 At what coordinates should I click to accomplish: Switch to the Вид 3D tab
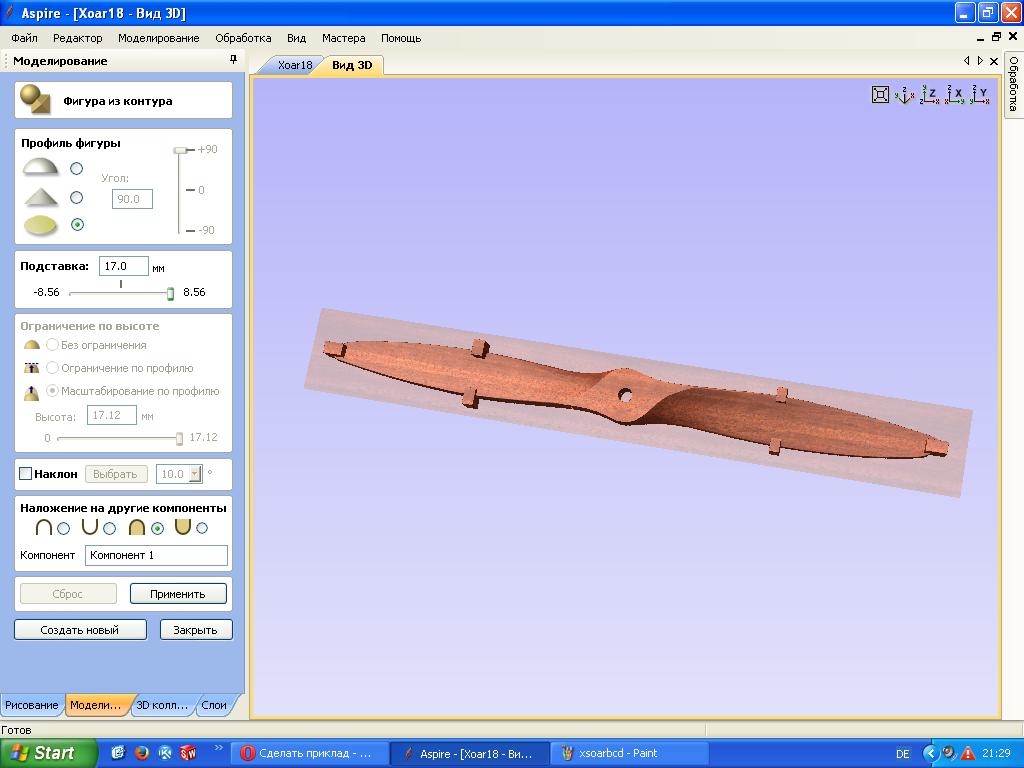[x=352, y=65]
